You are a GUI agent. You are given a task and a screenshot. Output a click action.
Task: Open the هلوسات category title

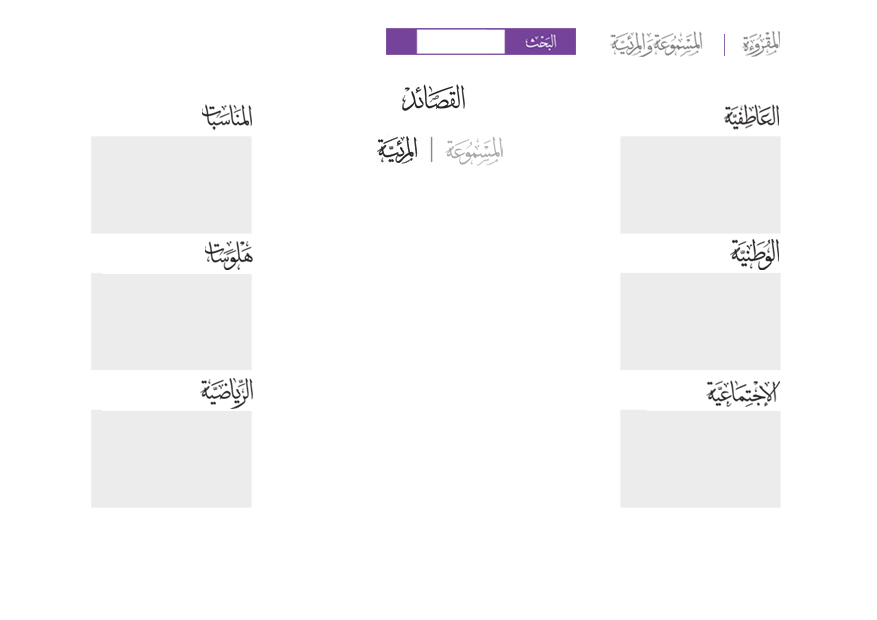point(229,254)
